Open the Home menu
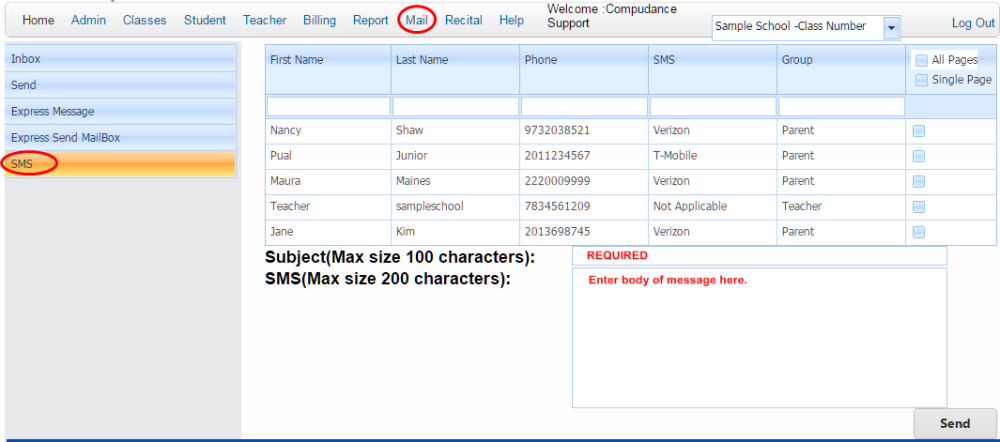 [38, 20]
